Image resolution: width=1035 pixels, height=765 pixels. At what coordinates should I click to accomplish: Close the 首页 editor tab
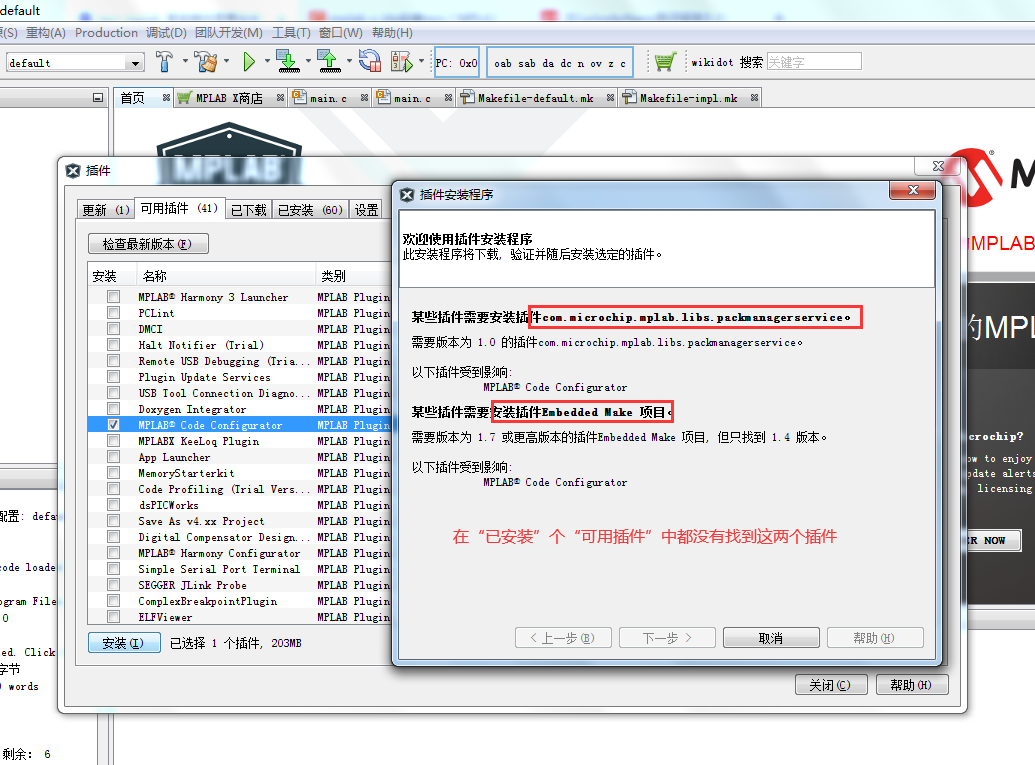[166, 98]
